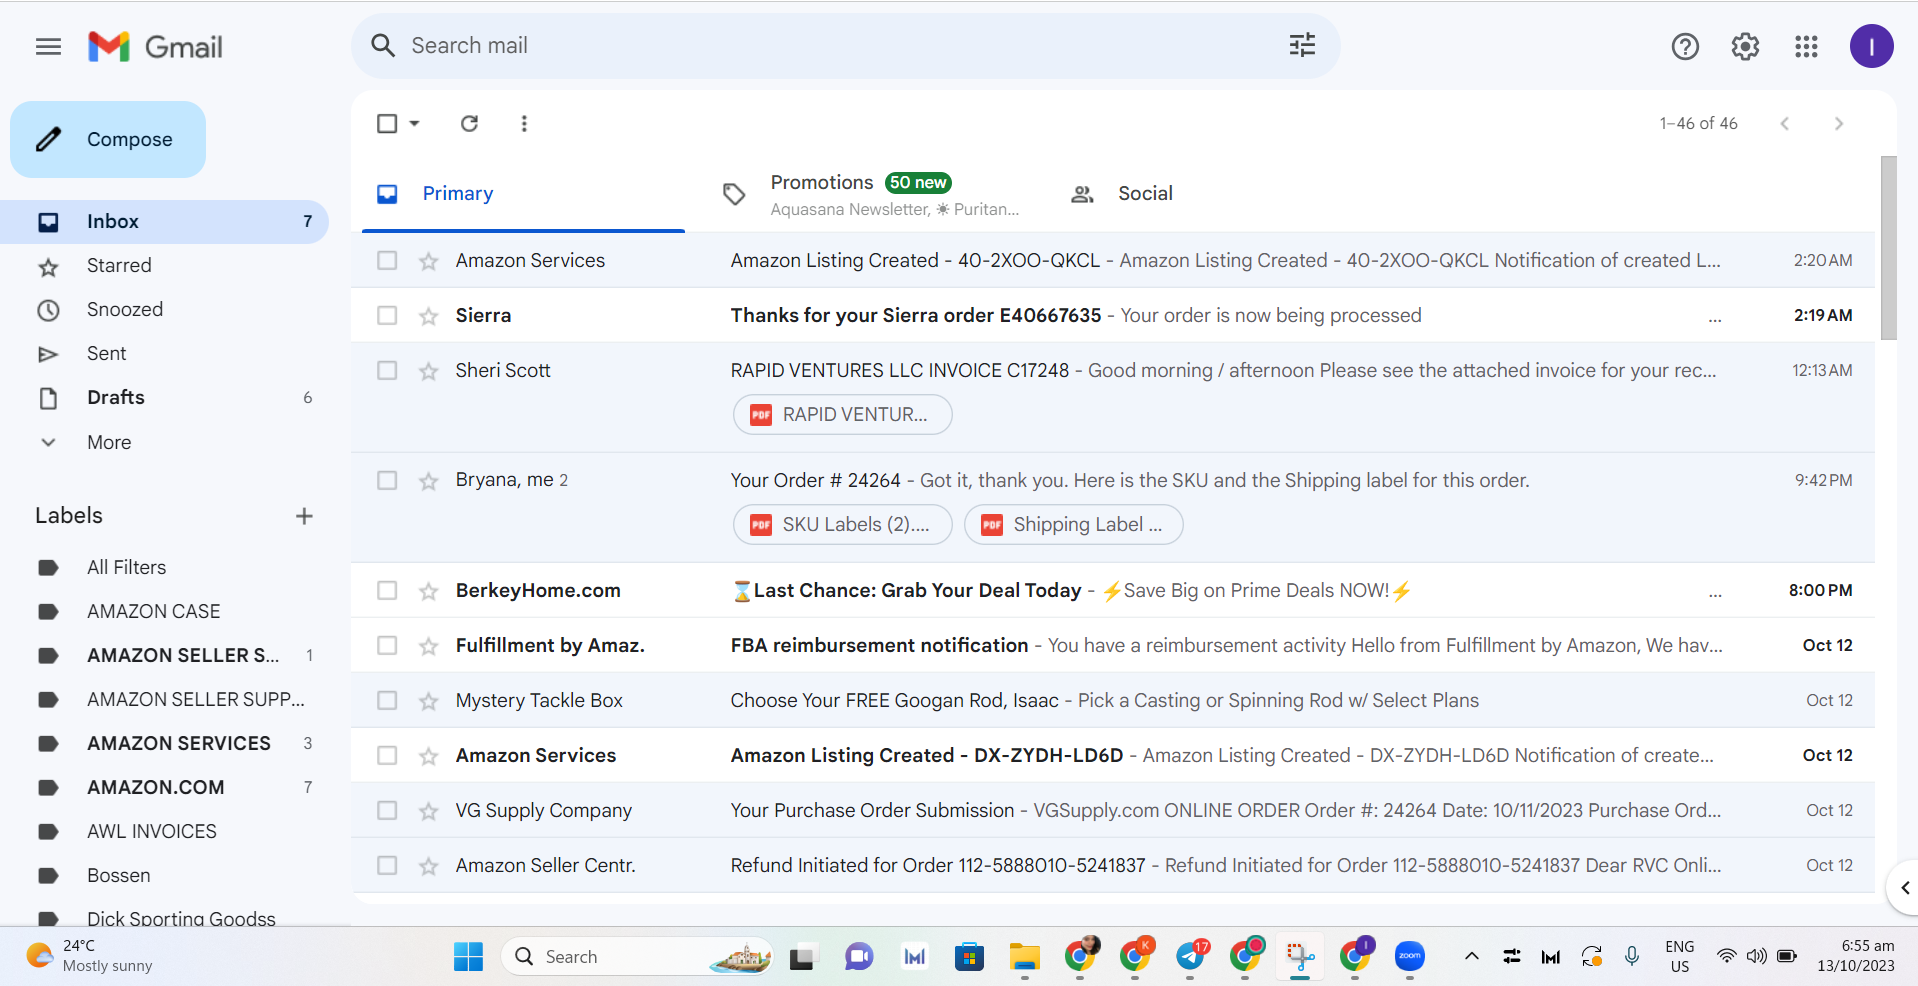This screenshot has width=1918, height=986.
Task: Check the Sierra email checkbox
Action: [387, 315]
